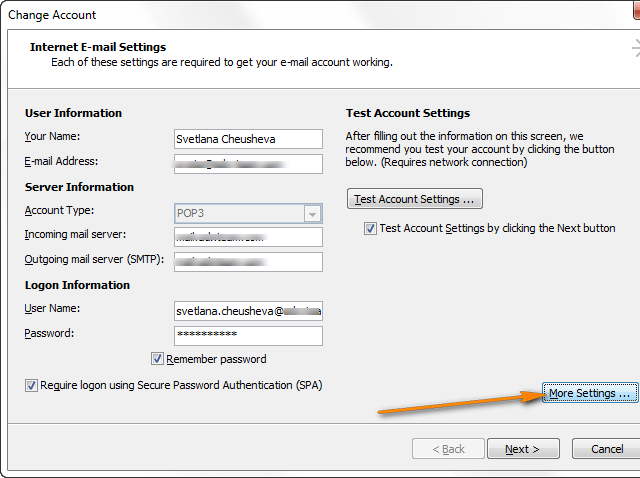Image resolution: width=640 pixels, height=478 pixels.
Task: Open More Settings dialog
Action: (x=589, y=393)
